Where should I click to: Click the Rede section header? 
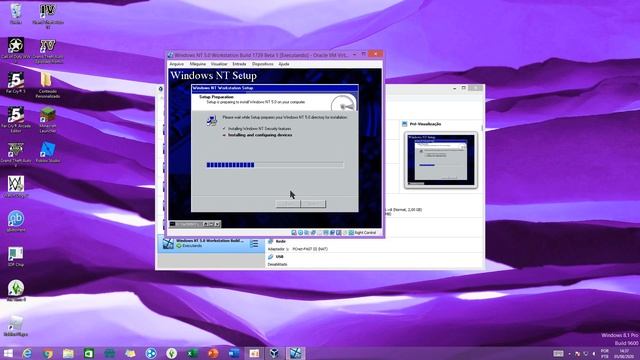coord(280,242)
